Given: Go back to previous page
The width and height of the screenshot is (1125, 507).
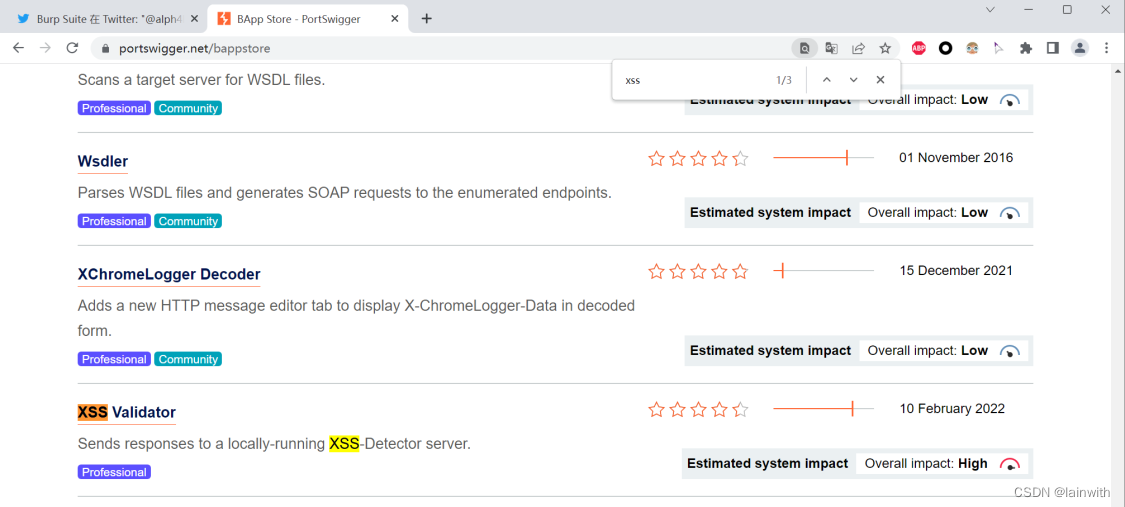Looking at the screenshot, I should point(19,48).
